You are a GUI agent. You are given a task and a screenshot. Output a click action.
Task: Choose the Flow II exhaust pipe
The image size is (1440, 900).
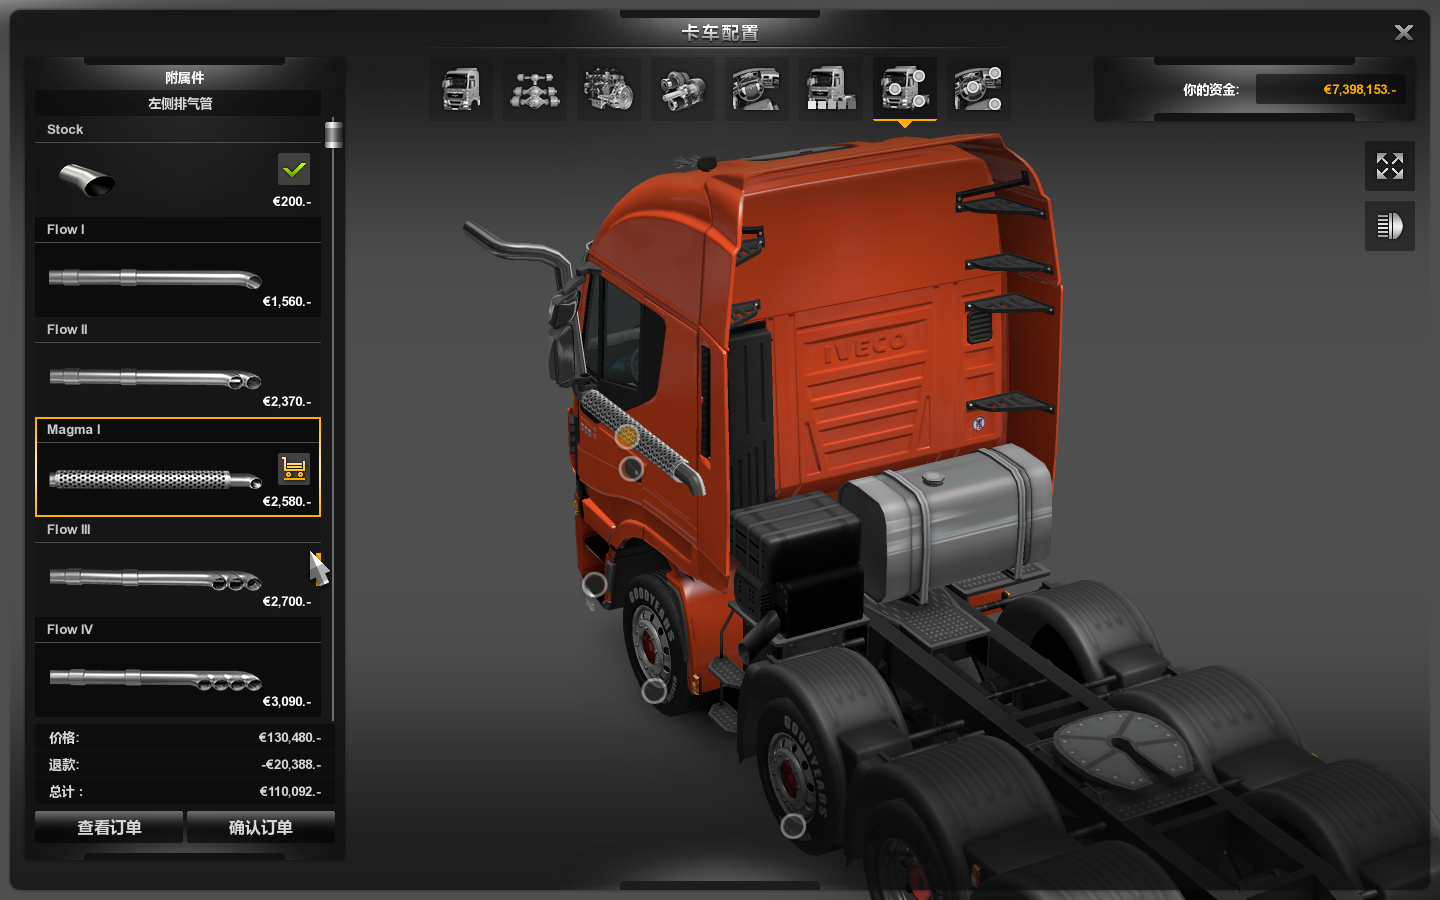pyautogui.click(x=178, y=379)
